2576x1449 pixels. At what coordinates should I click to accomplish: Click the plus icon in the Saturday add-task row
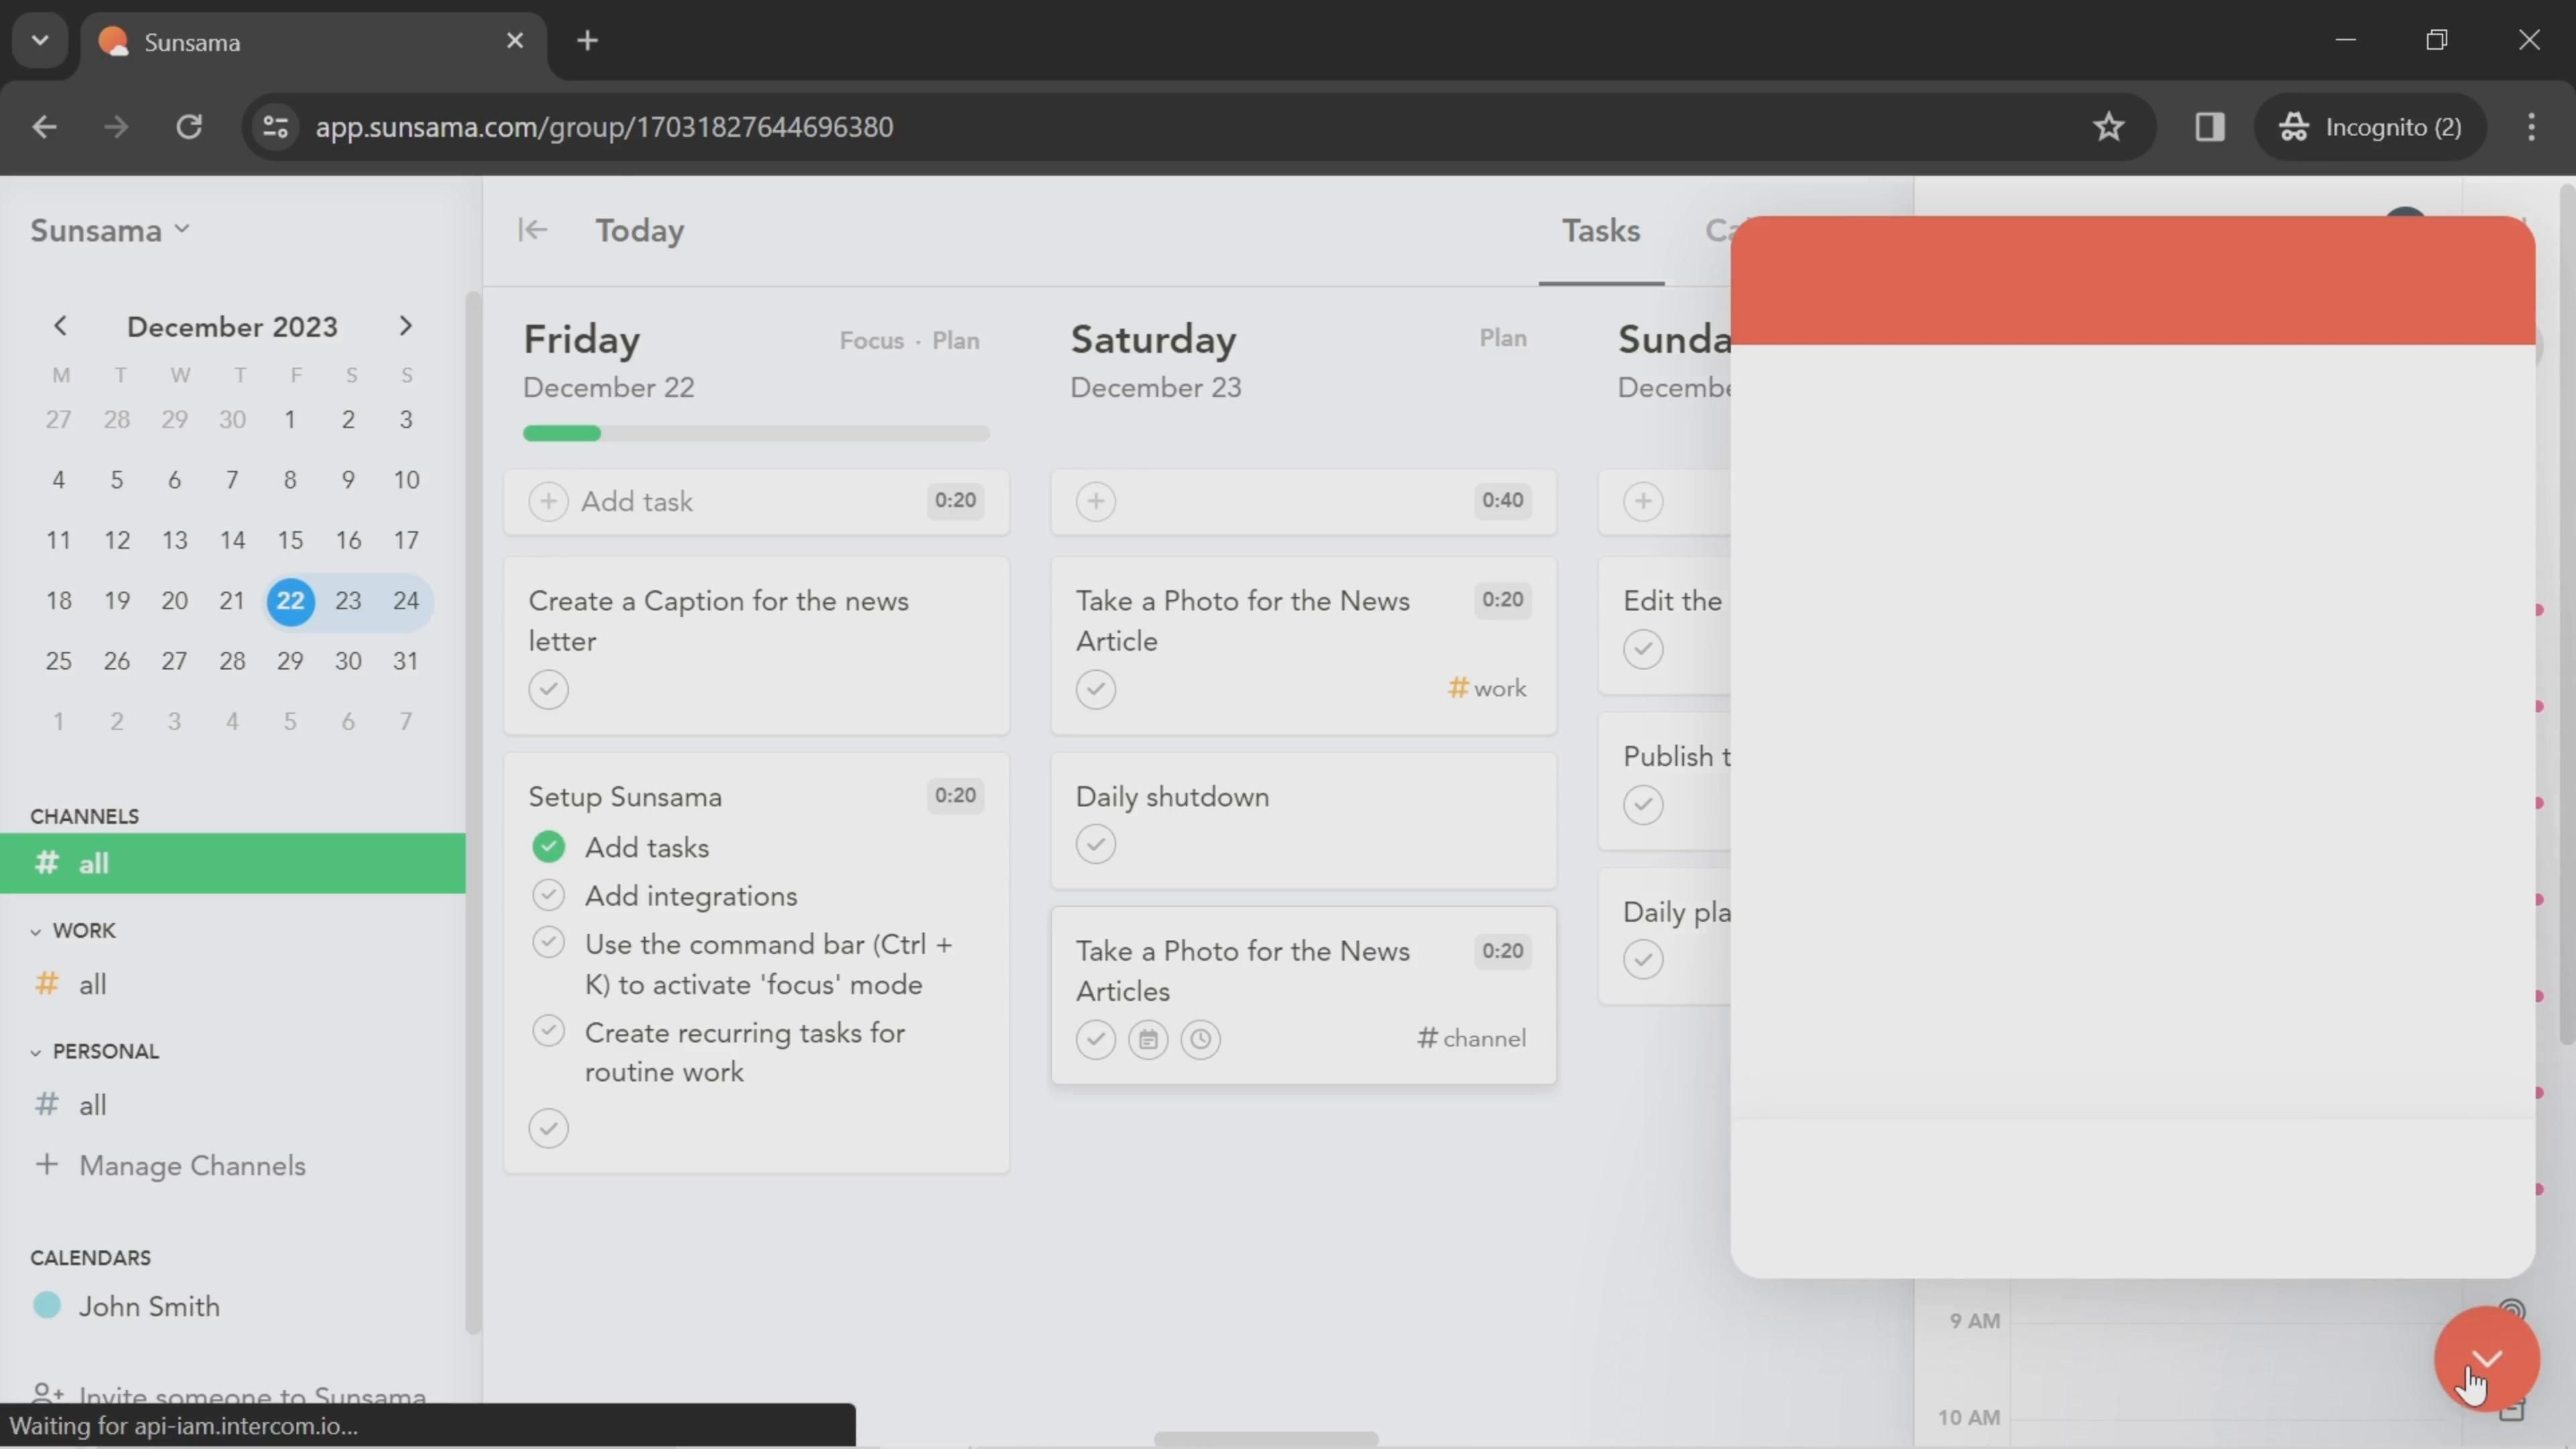(x=1096, y=501)
